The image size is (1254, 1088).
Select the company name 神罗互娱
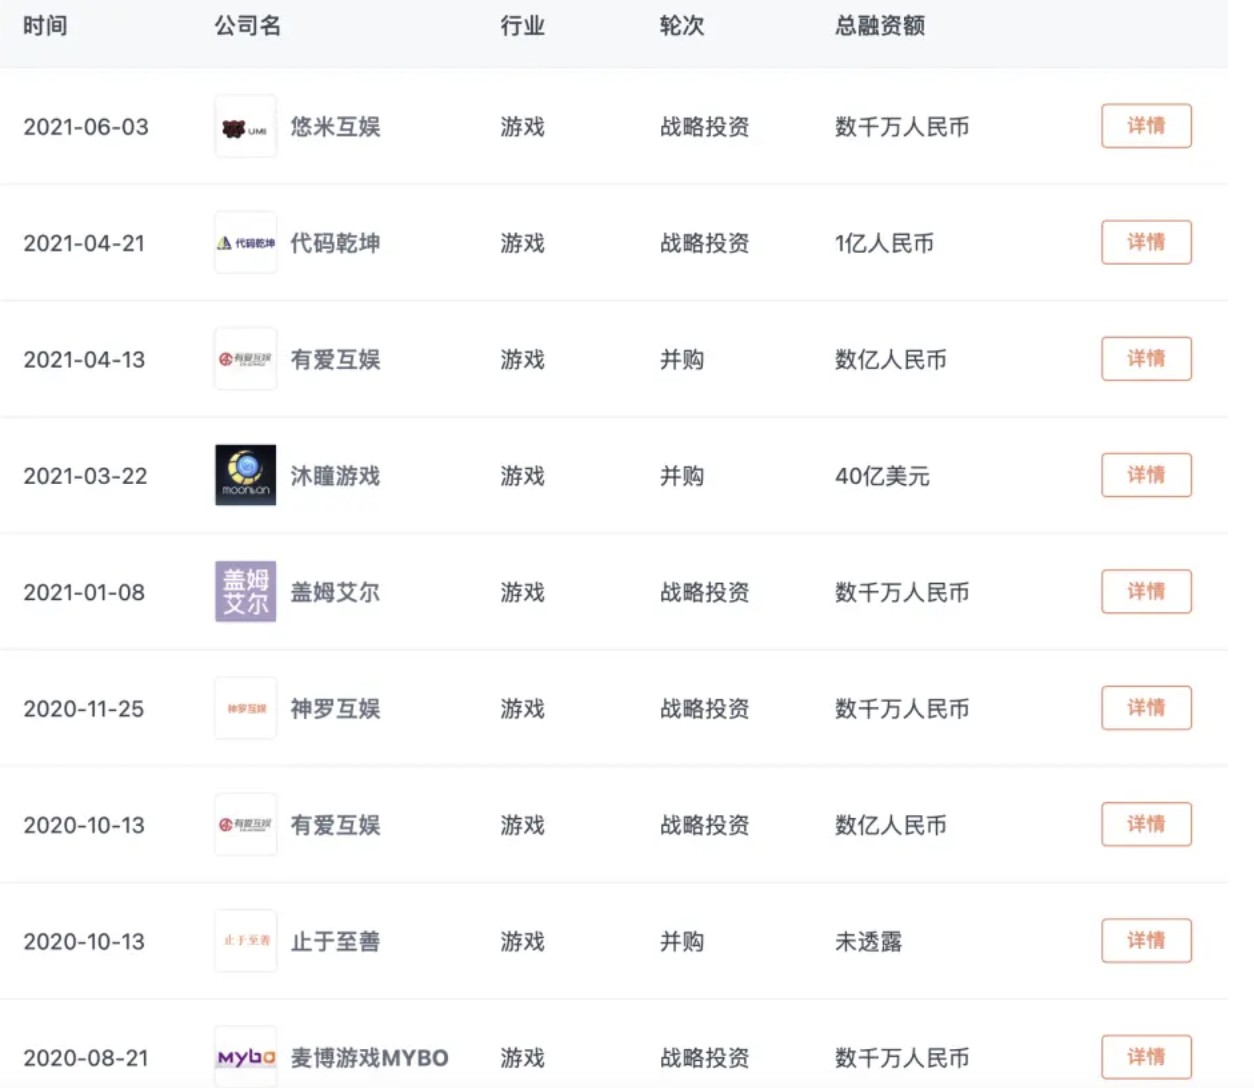pyautogui.click(x=335, y=709)
